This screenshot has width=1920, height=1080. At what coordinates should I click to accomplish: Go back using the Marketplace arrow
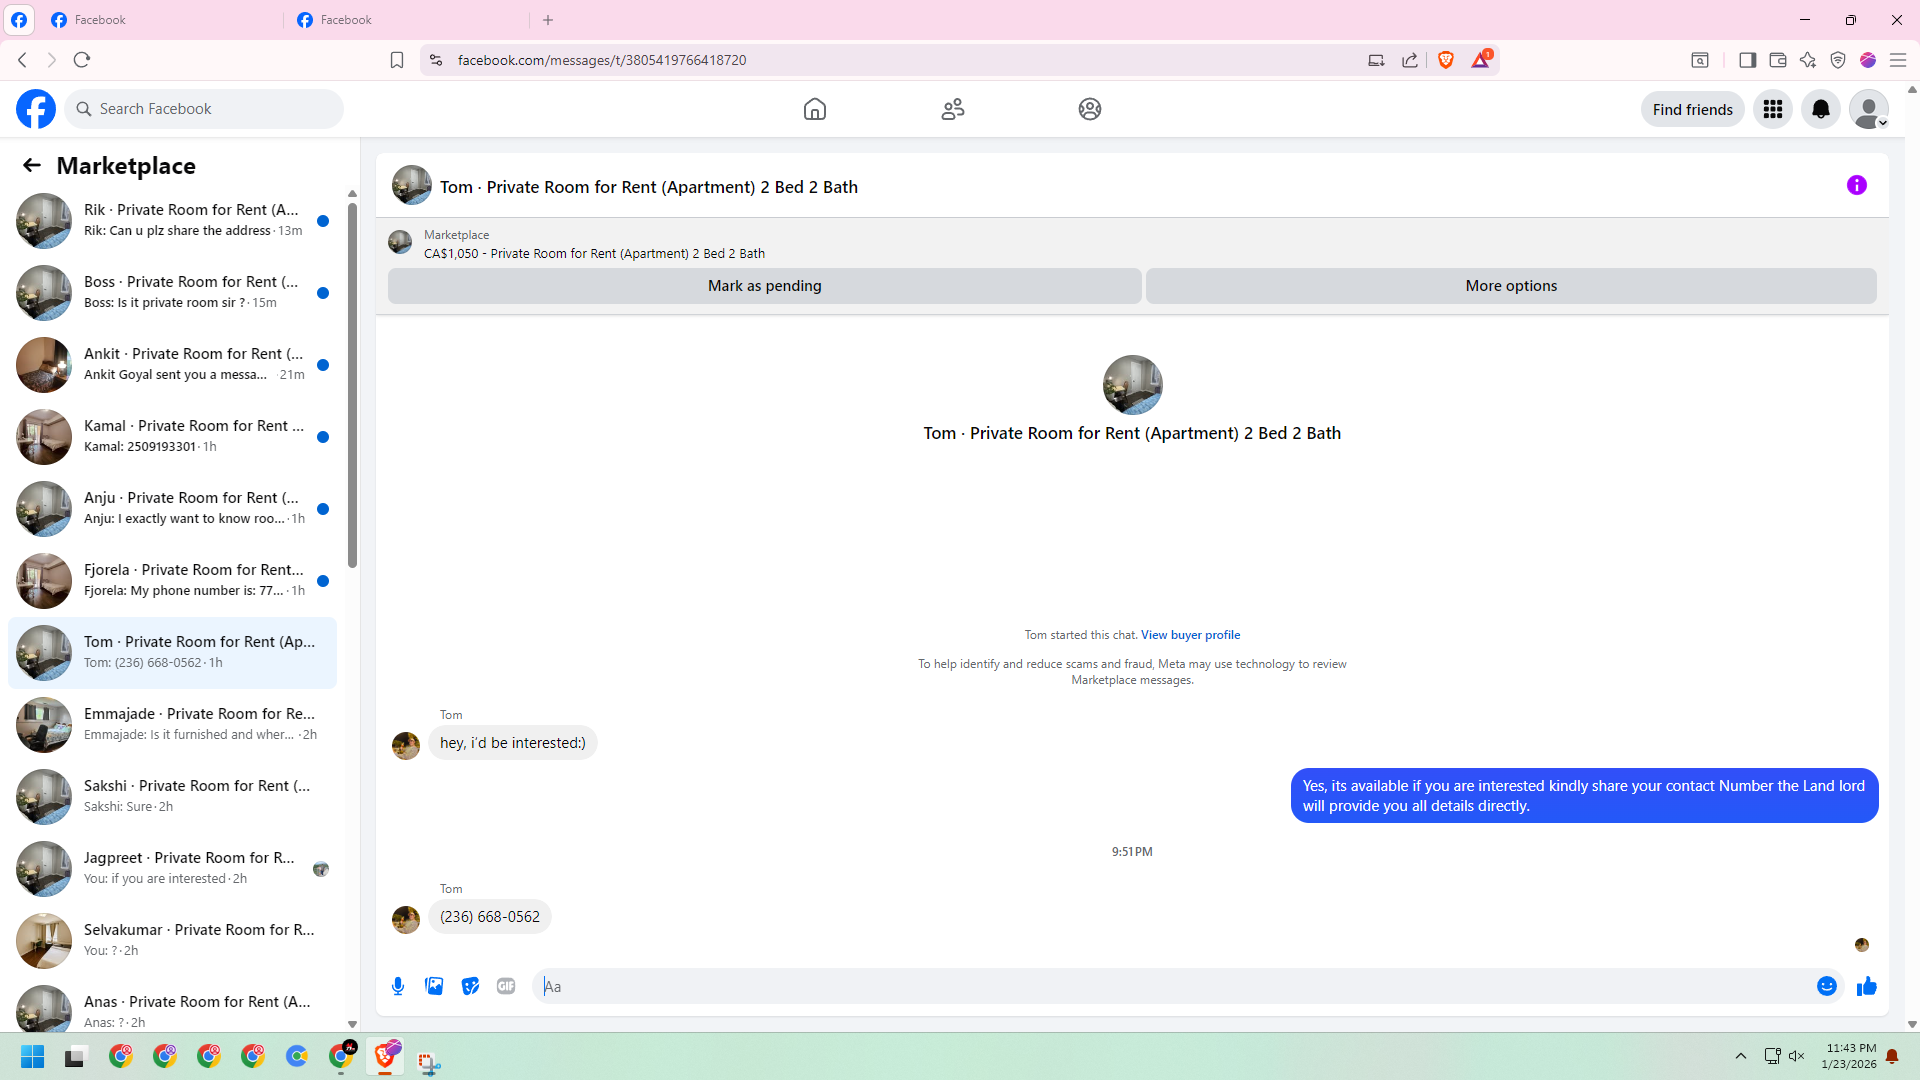[32, 165]
